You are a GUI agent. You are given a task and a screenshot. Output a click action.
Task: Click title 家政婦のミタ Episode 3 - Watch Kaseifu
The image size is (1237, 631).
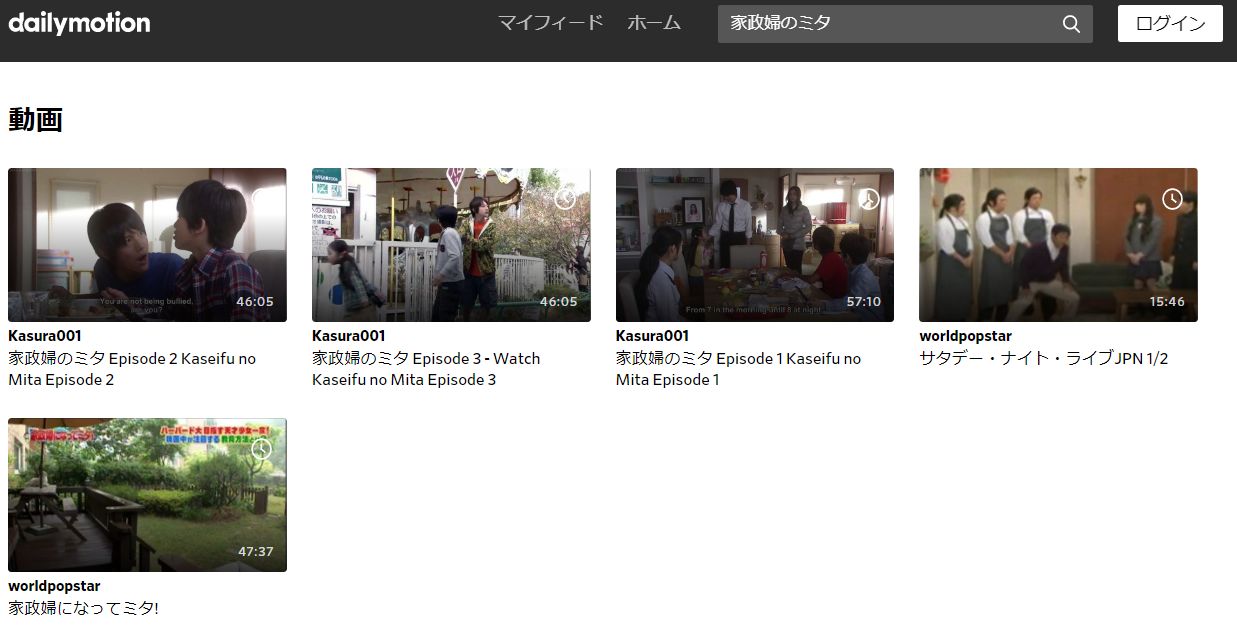point(426,369)
